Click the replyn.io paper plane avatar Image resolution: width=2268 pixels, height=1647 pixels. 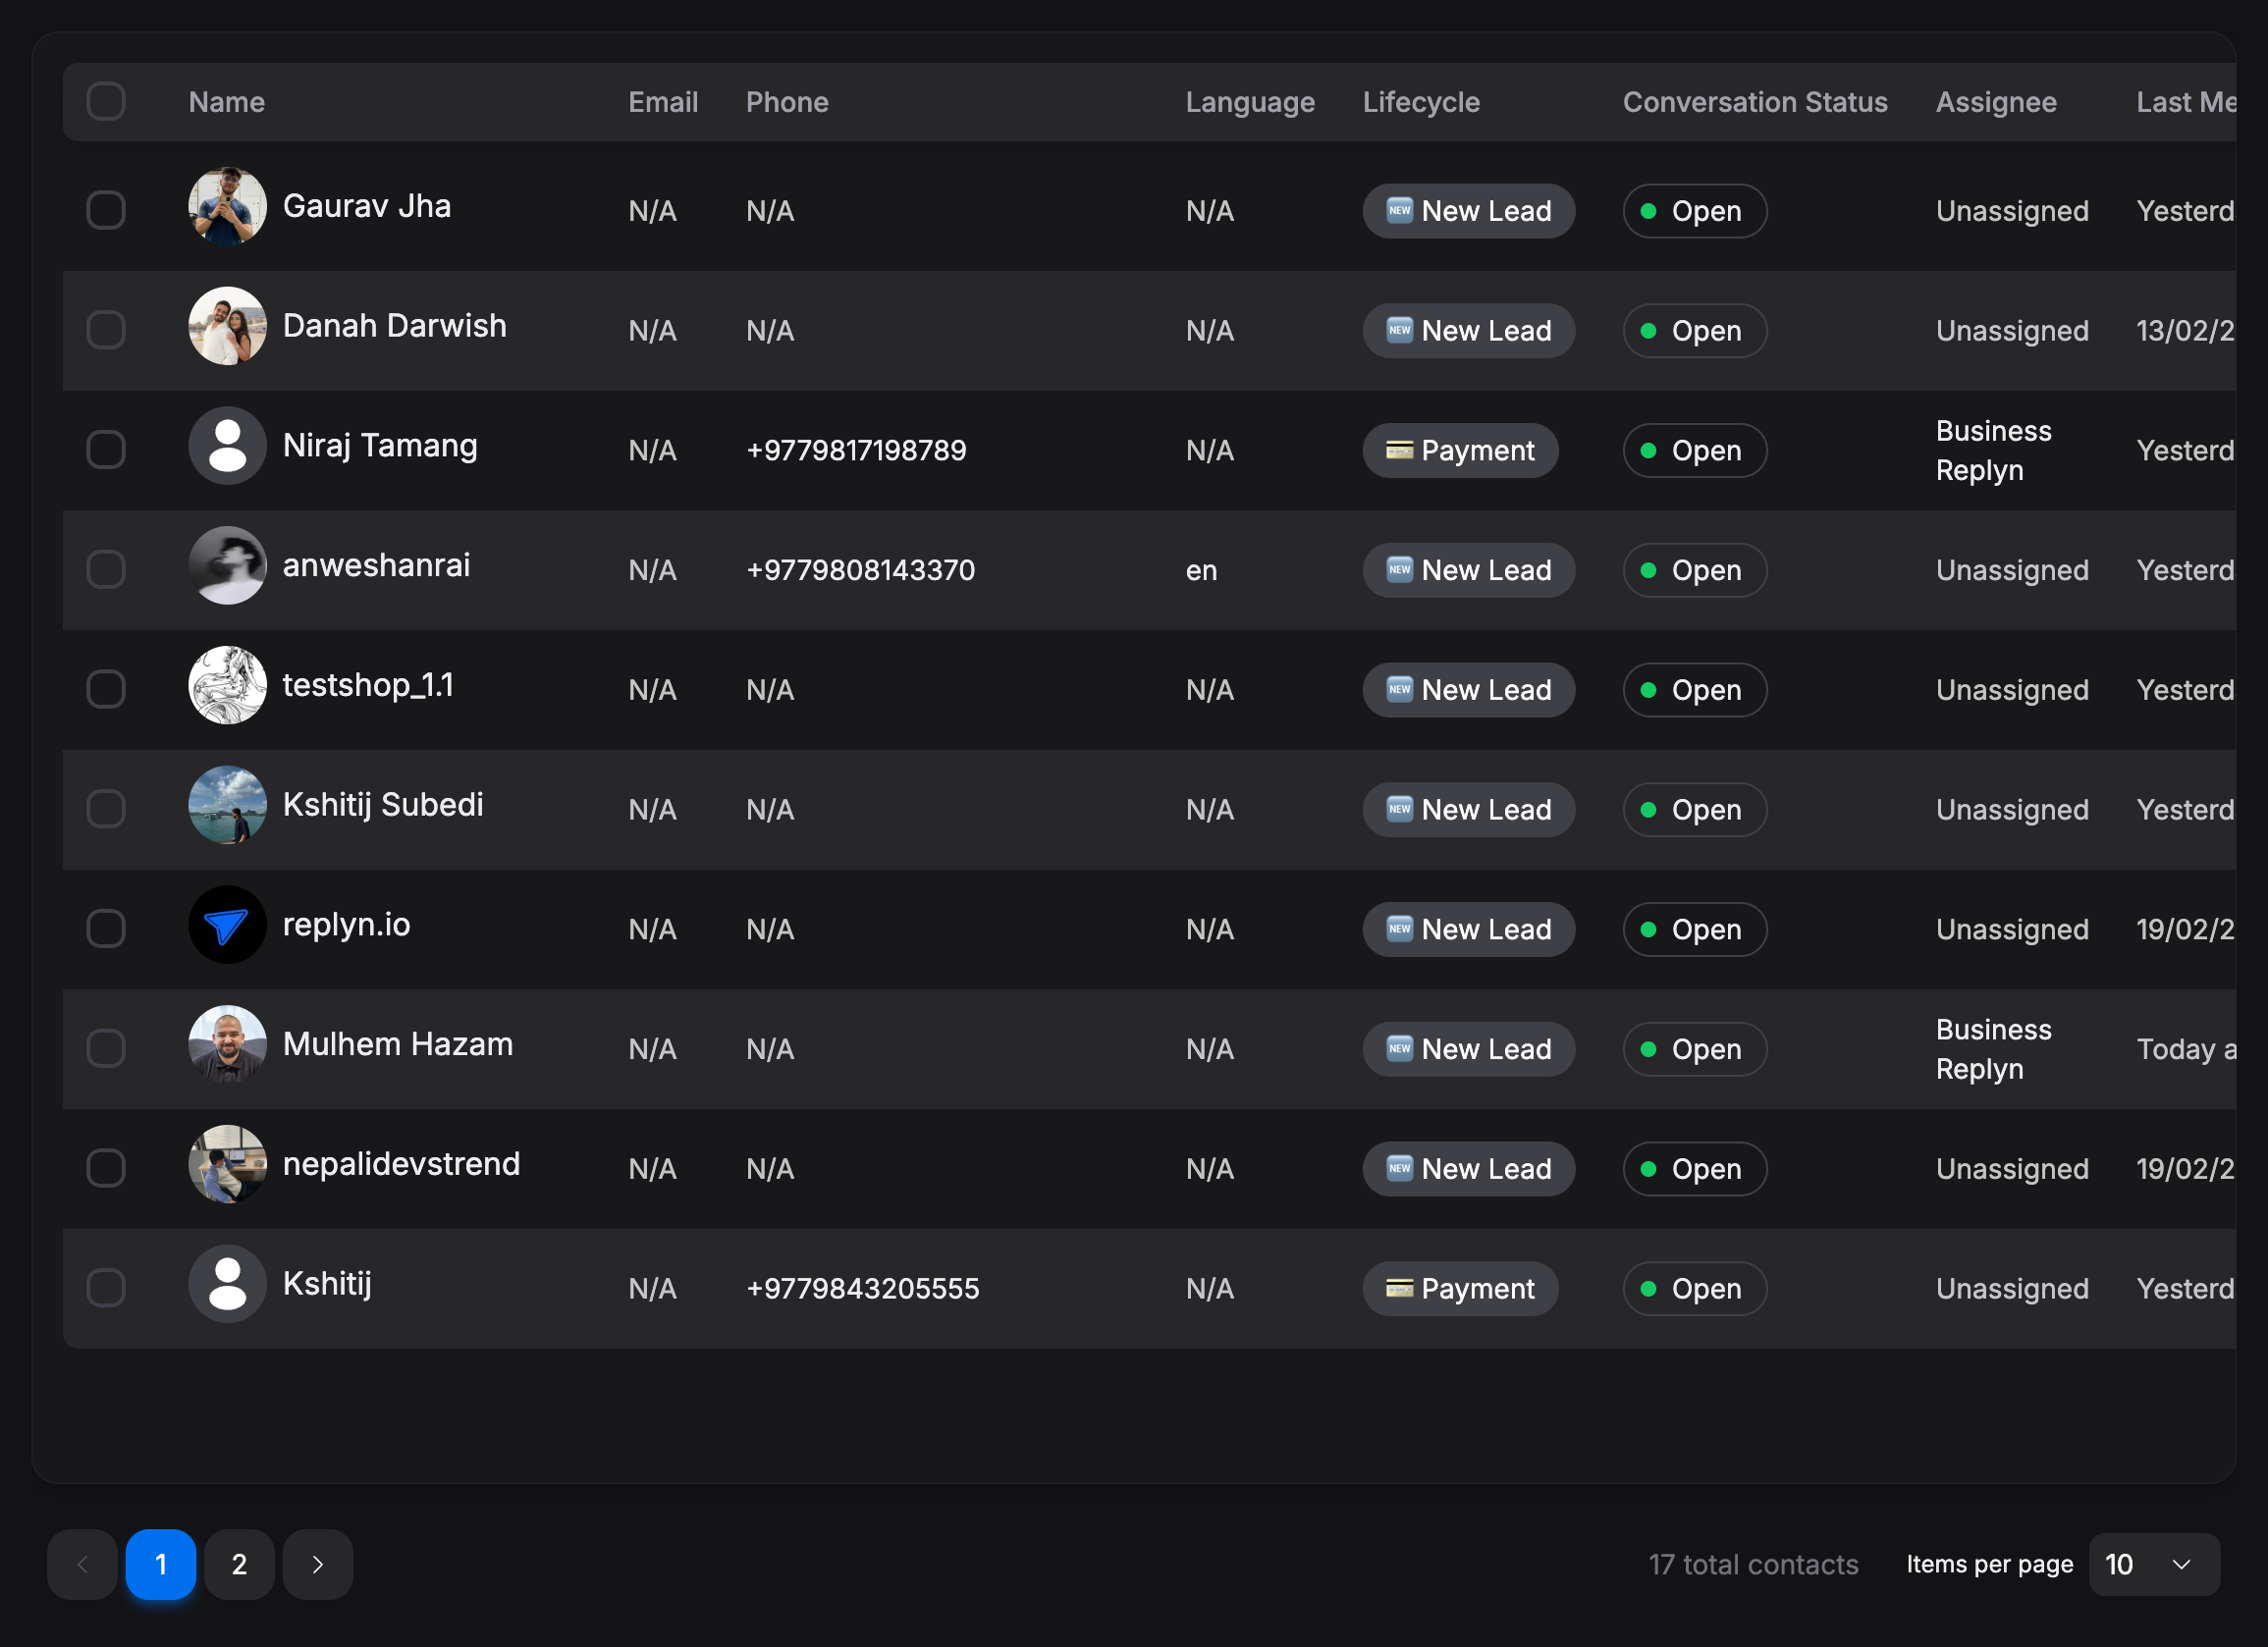[x=227, y=925]
